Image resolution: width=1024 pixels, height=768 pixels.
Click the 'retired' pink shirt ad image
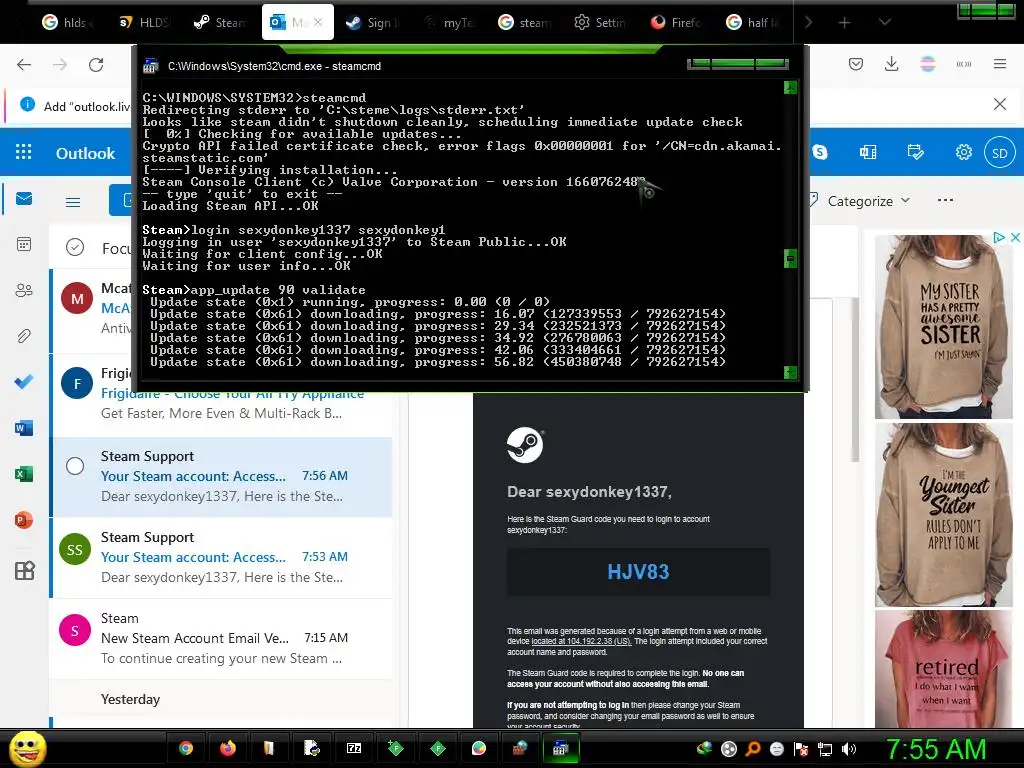point(943,669)
